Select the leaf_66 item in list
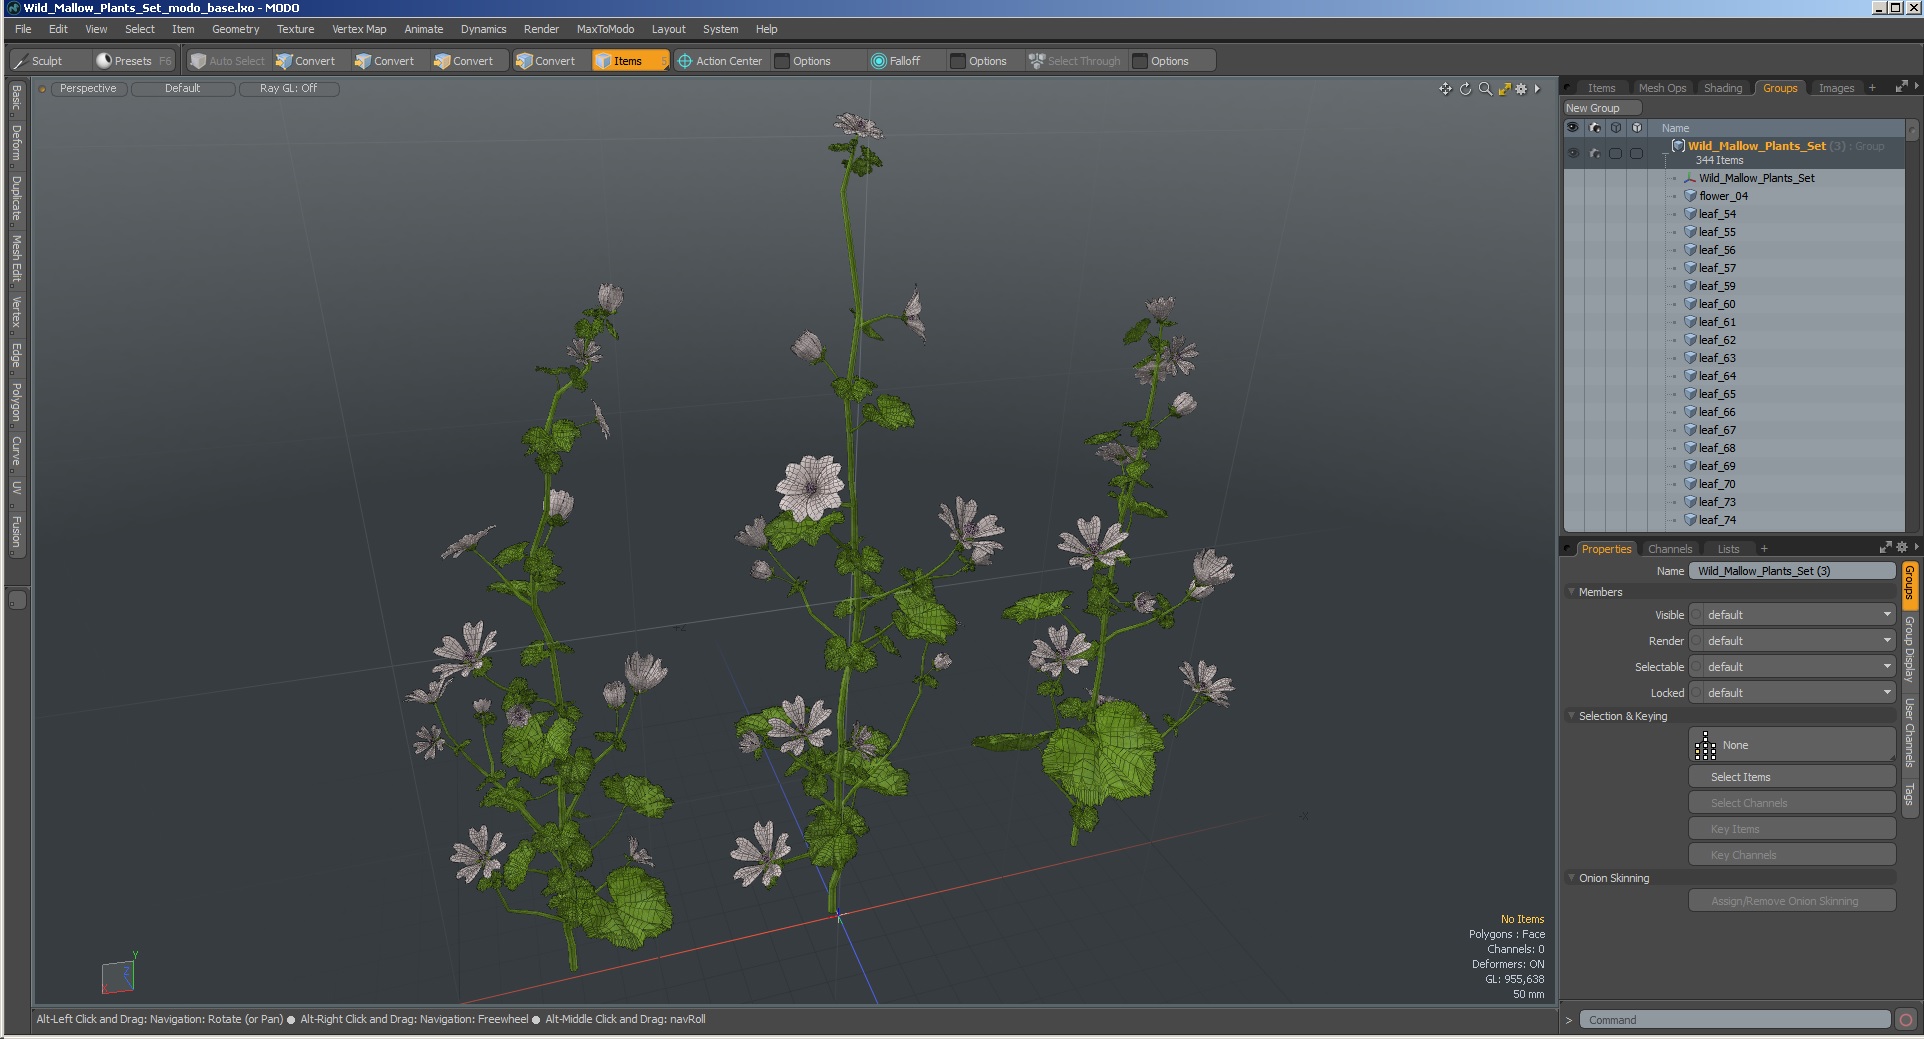This screenshot has width=1924, height=1039. click(x=1717, y=412)
